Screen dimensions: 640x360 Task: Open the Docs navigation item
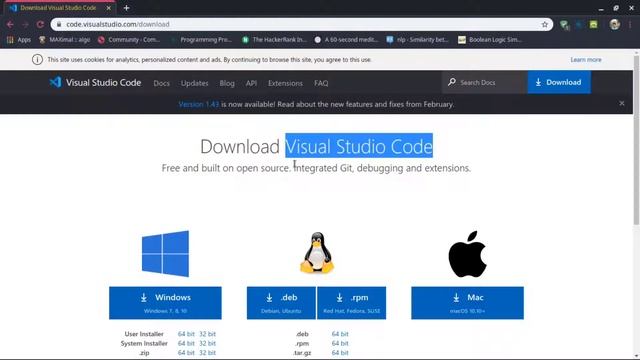pyautogui.click(x=161, y=83)
